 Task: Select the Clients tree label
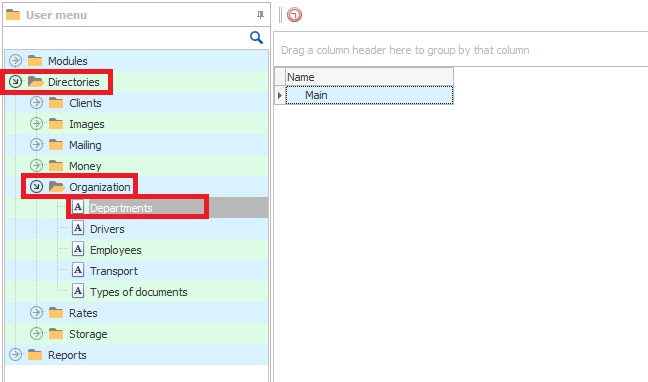click(85, 103)
